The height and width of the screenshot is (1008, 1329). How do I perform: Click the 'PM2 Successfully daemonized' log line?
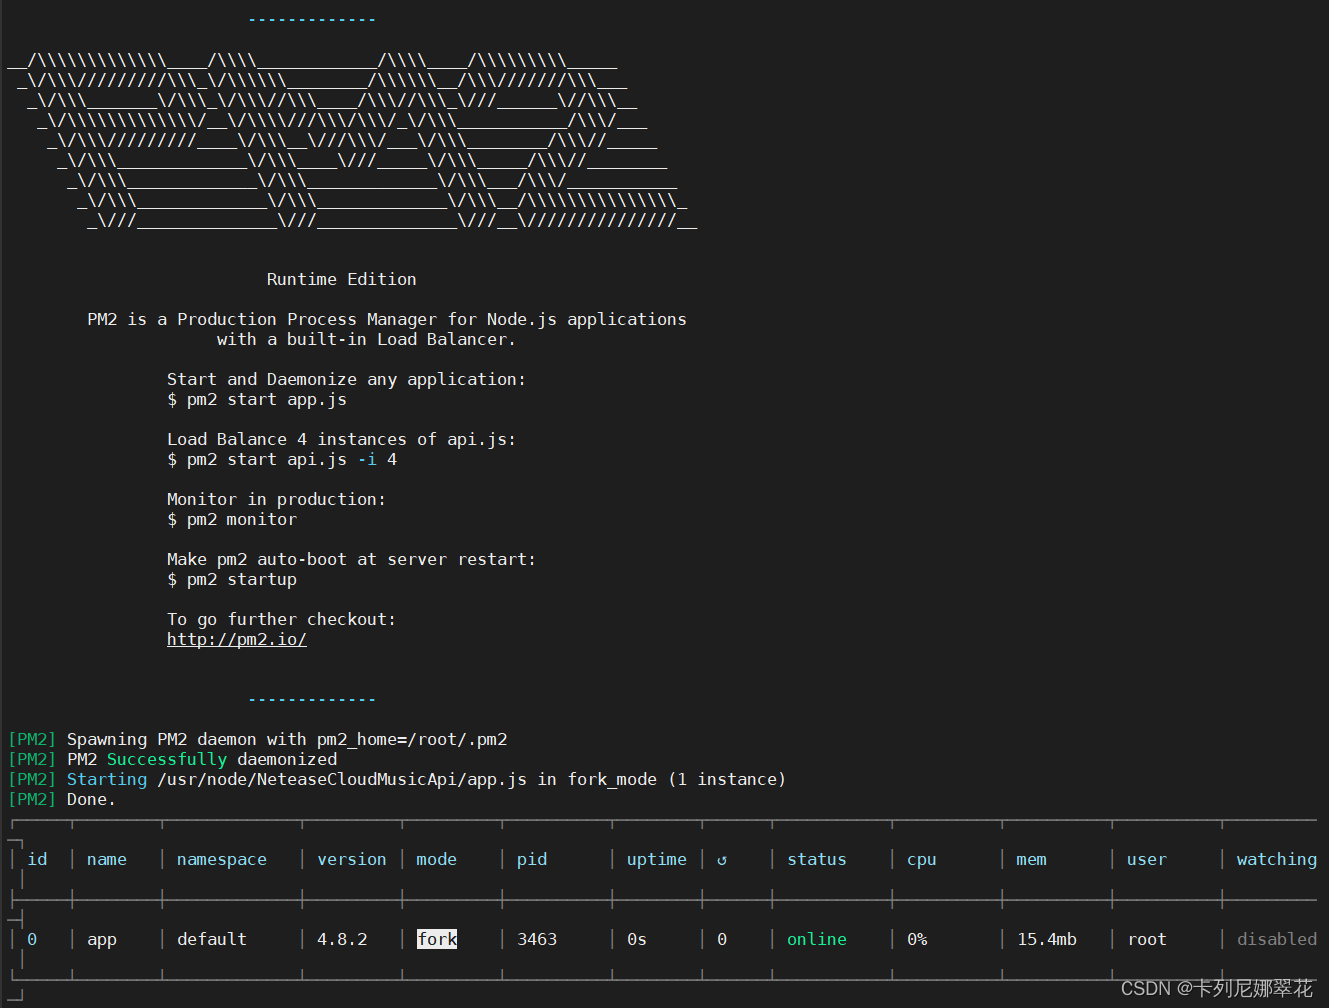pos(173,760)
